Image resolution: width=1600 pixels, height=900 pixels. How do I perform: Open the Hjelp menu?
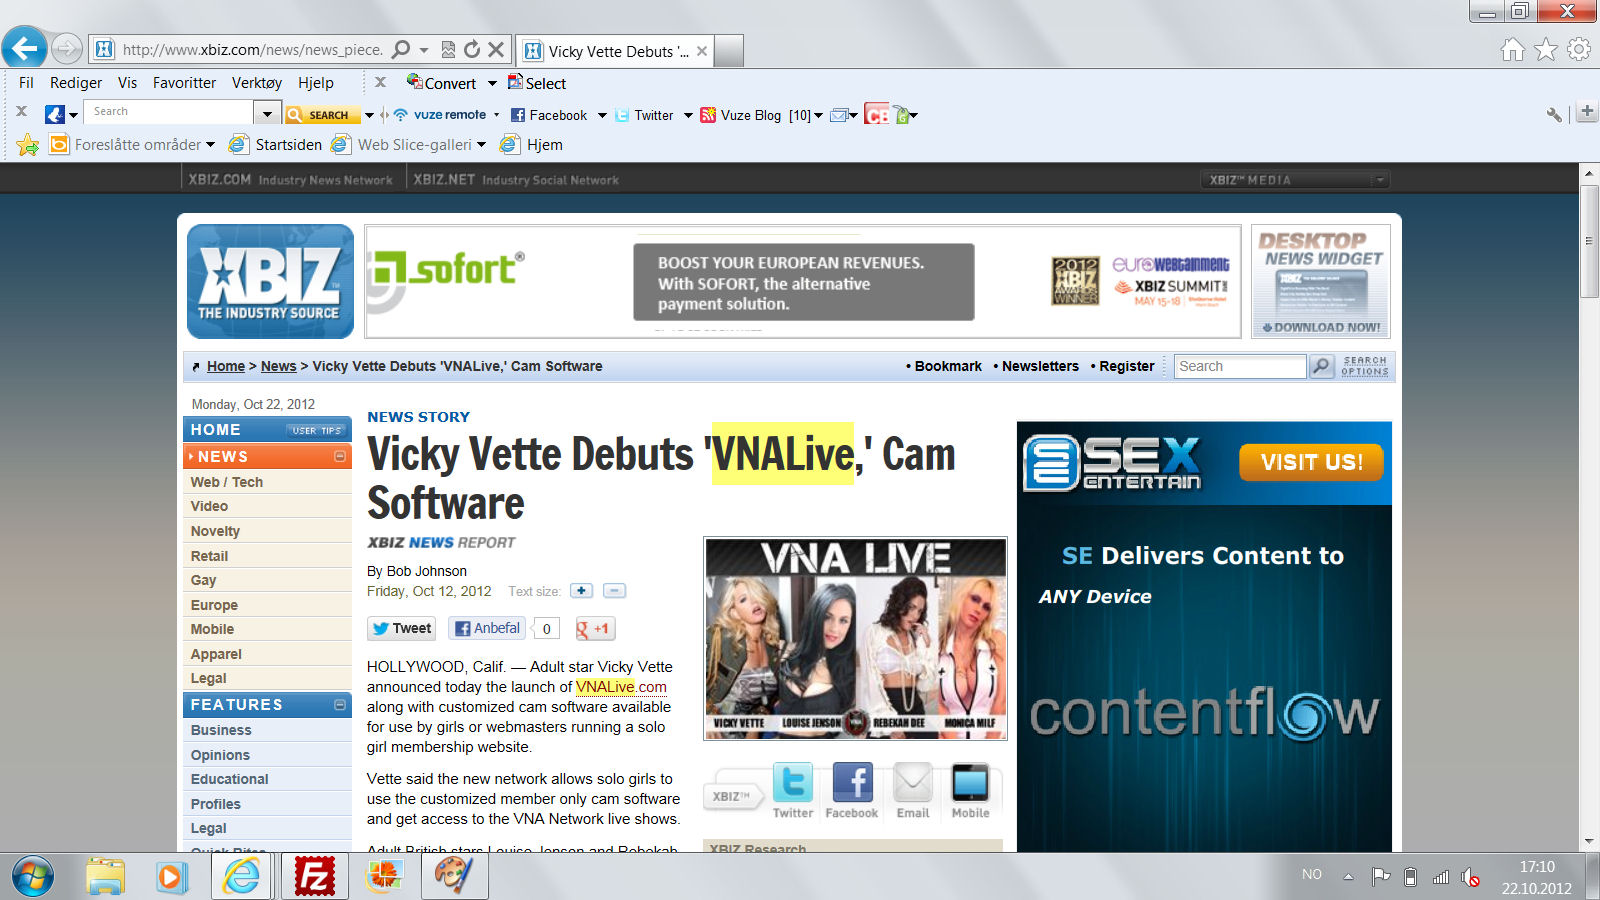(316, 83)
